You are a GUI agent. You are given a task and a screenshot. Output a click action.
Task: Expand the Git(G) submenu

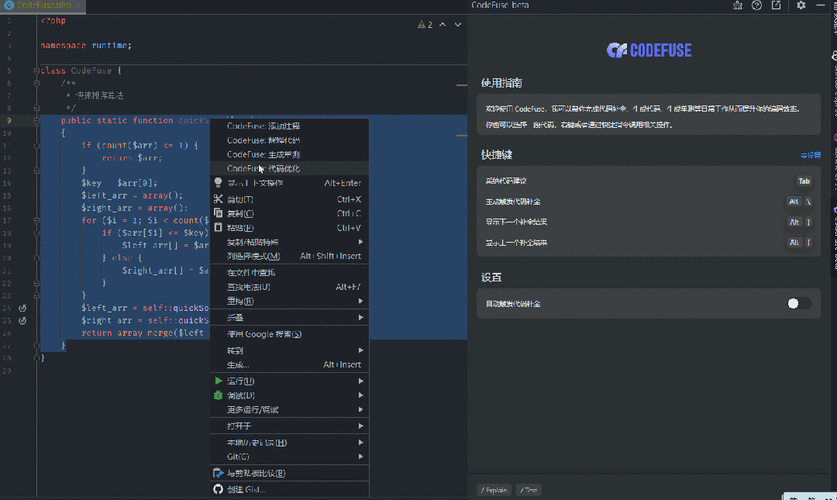click(x=289, y=457)
